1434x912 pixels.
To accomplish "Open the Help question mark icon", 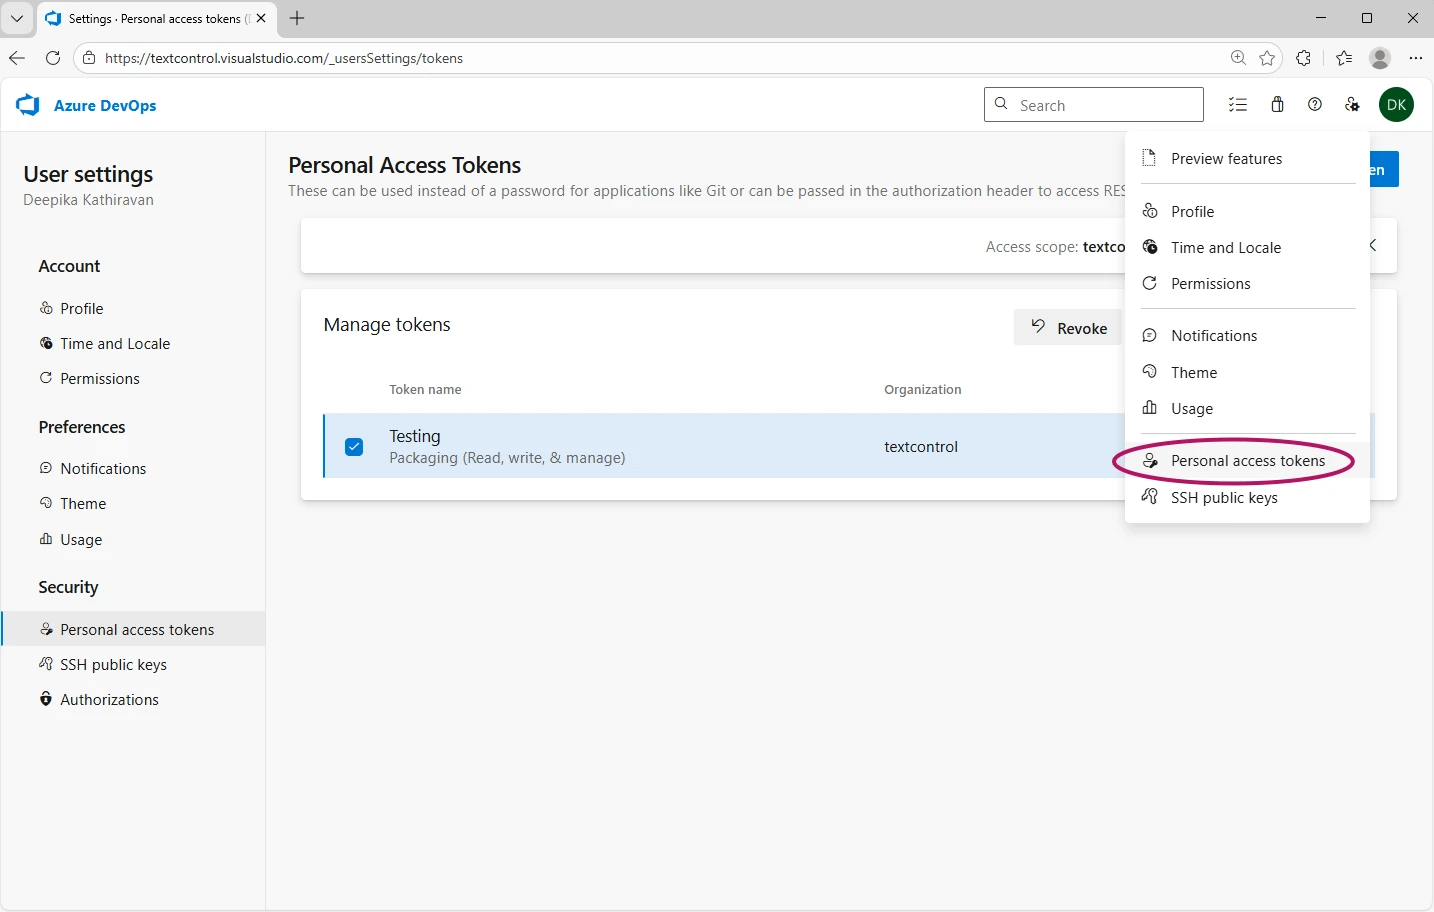I will pos(1315,104).
